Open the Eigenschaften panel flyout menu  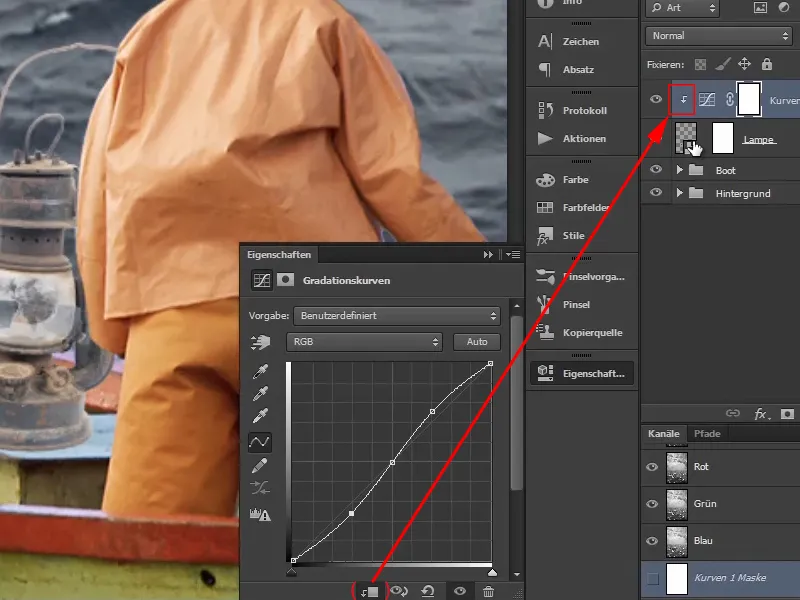pyautogui.click(x=513, y=254)
